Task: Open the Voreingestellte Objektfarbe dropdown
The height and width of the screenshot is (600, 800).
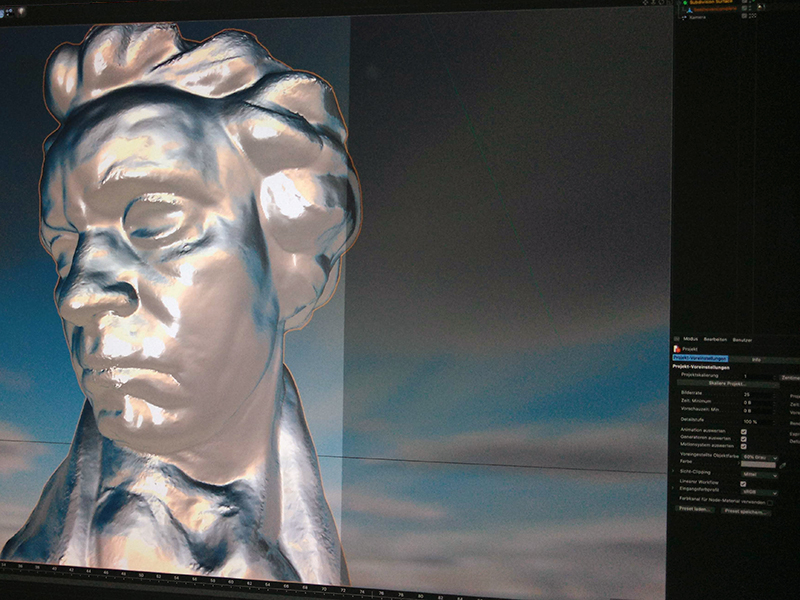Action: (x=759, y=456)
